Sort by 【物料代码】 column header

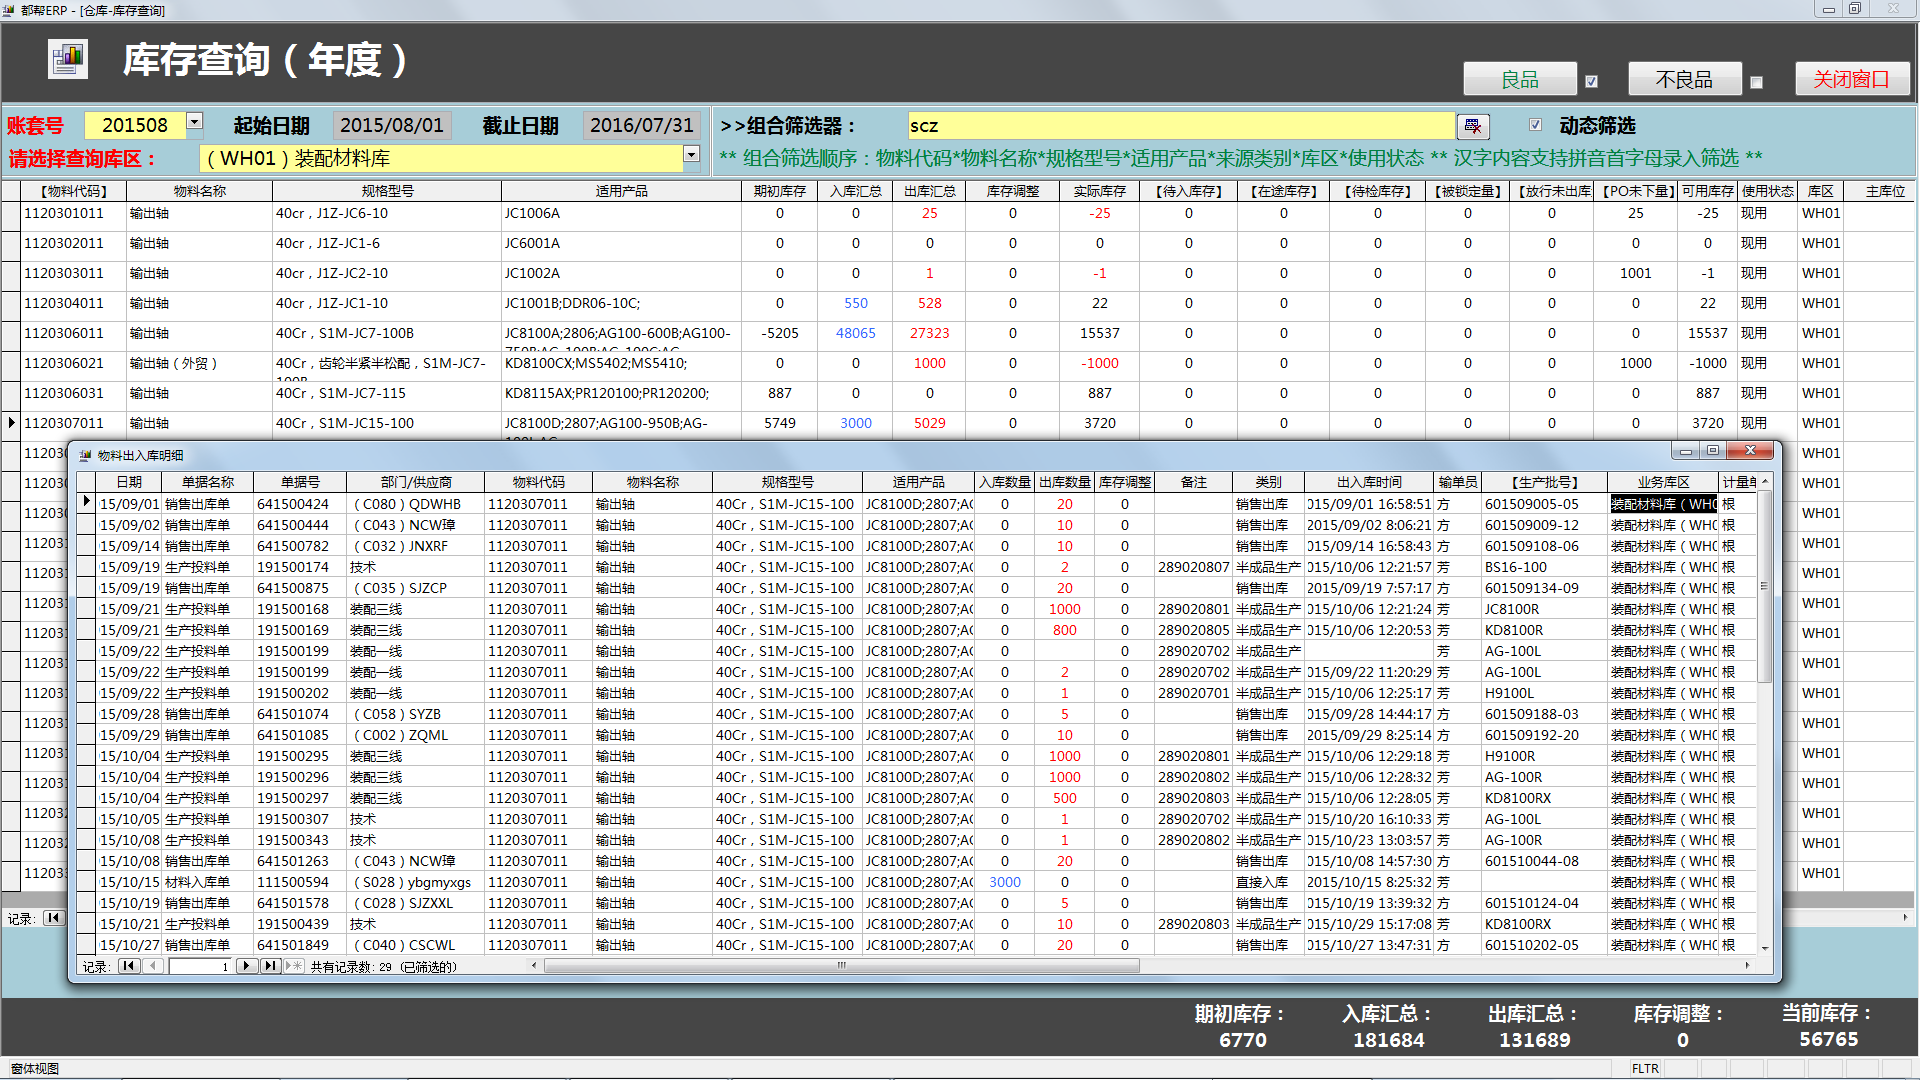click(x=74, y=191)
